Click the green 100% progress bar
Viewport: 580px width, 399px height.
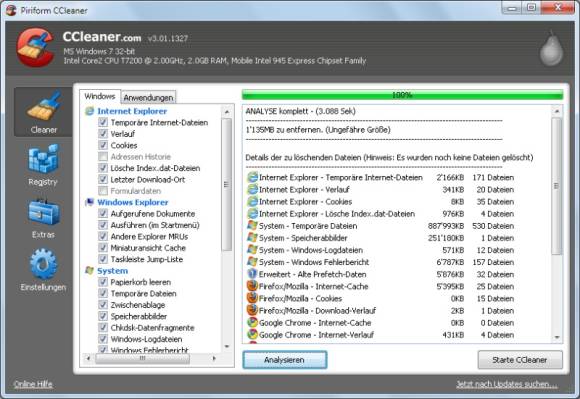402,95
